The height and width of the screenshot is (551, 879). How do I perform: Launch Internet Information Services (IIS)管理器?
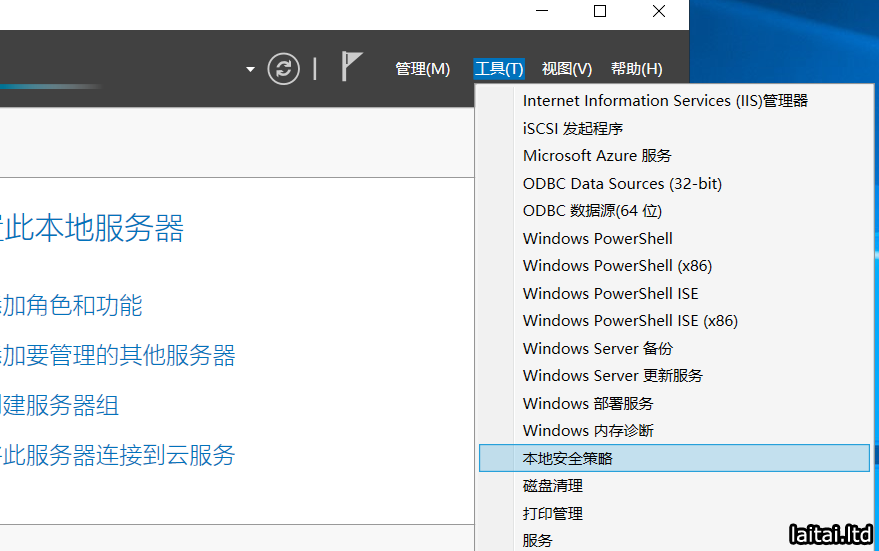664,101
